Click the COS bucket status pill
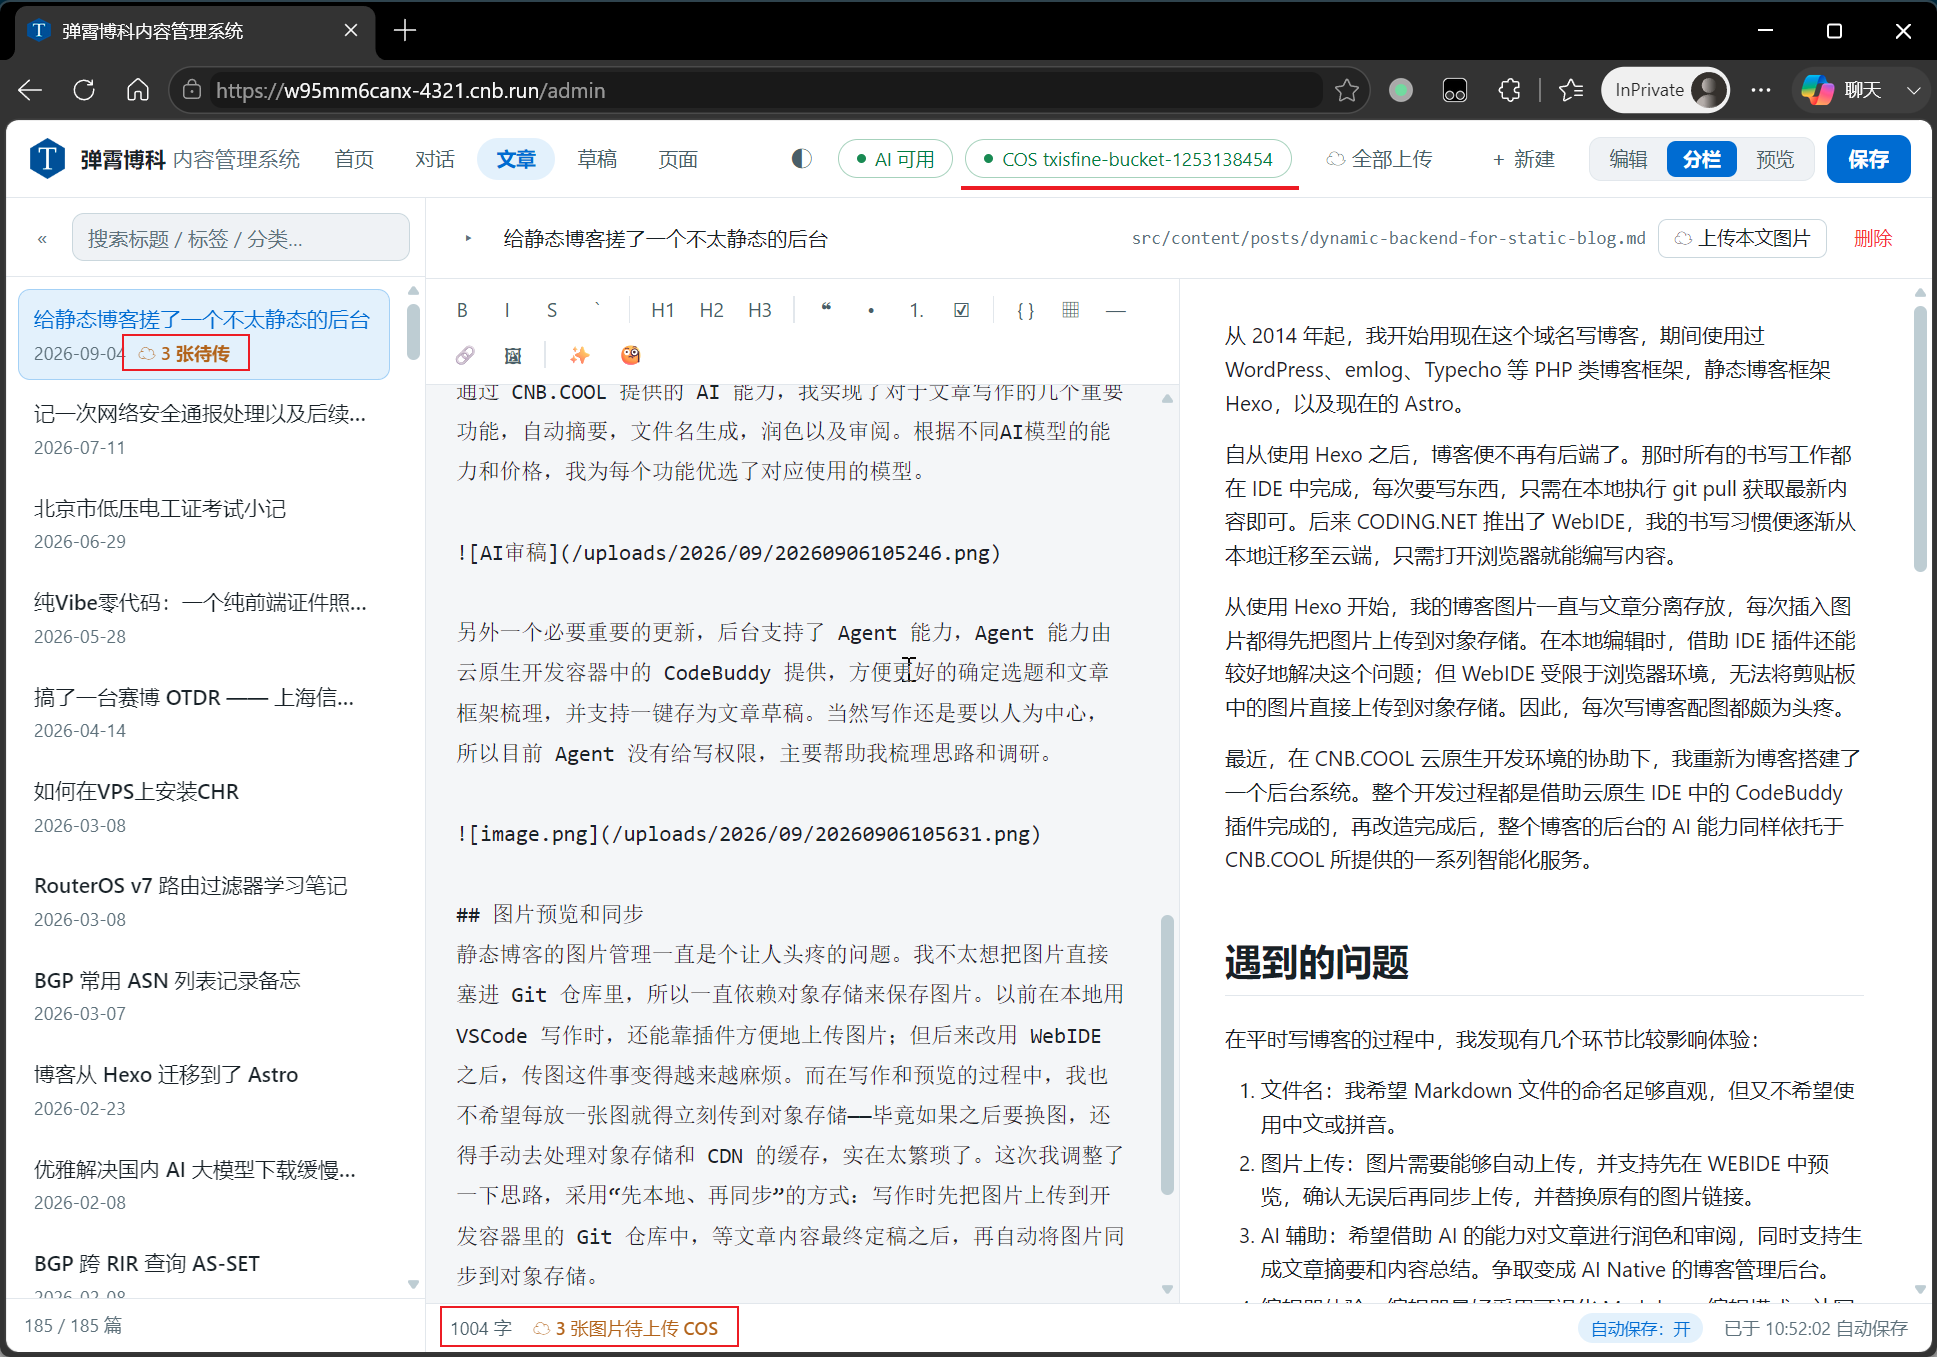Image resolution: width=1937 pixels, height=1357 pixels. 1128,159
